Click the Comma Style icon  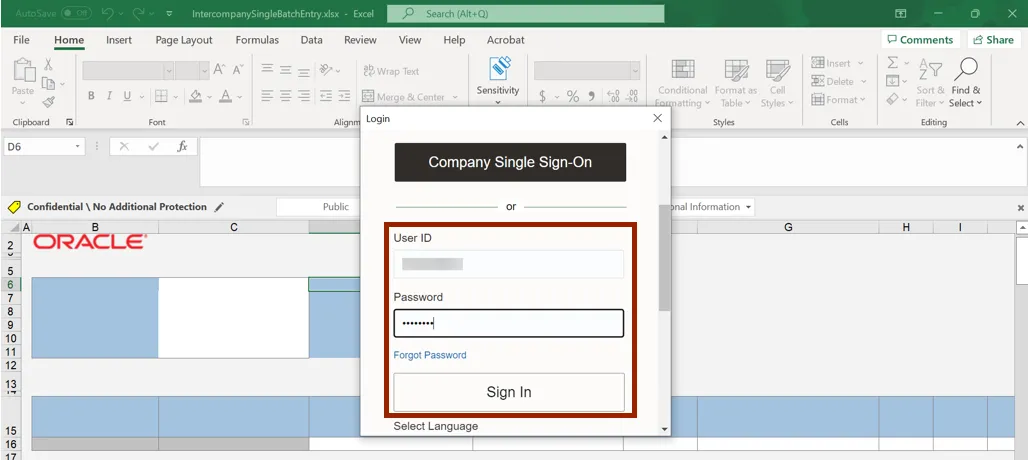[591, 96]
